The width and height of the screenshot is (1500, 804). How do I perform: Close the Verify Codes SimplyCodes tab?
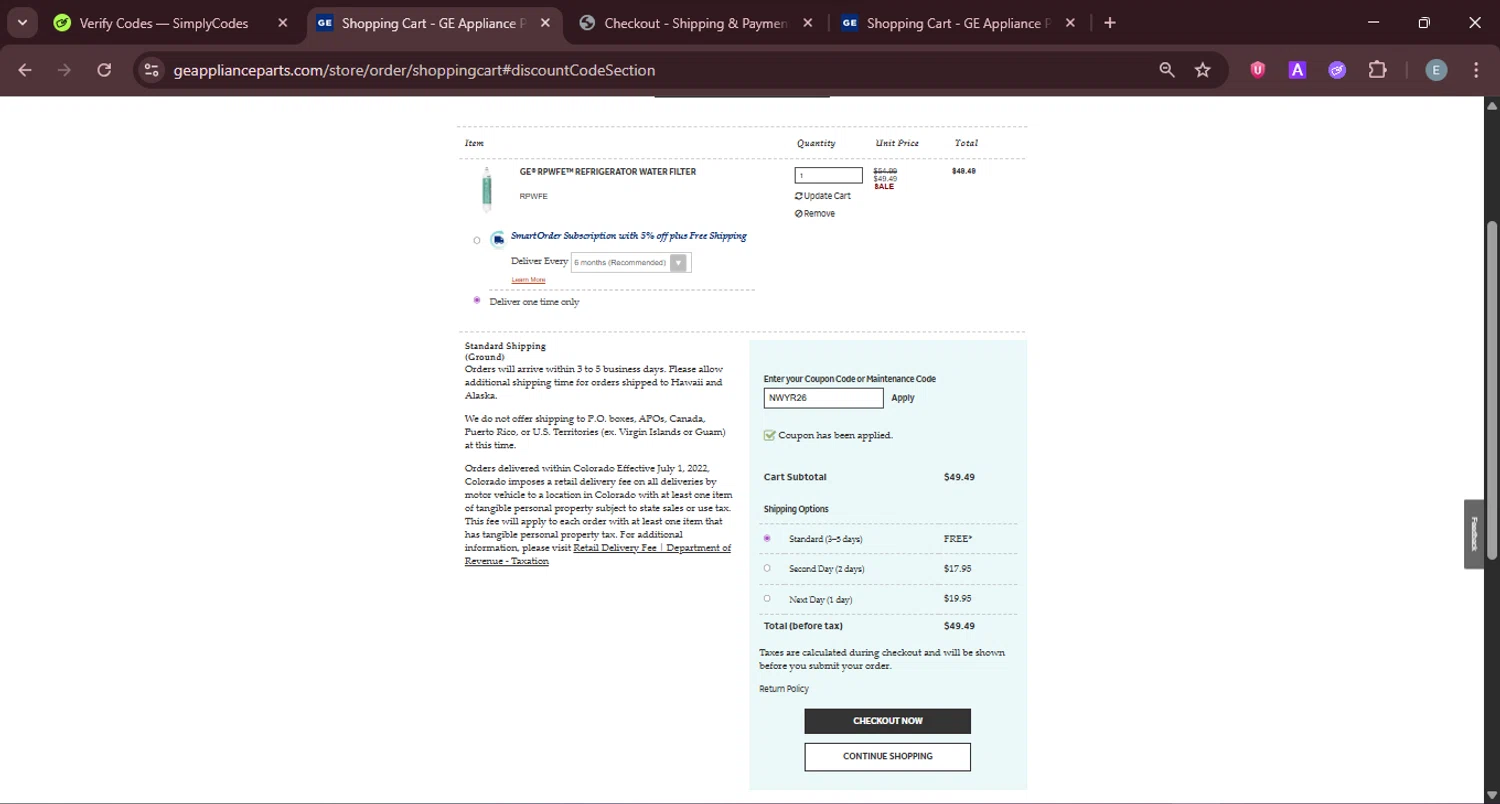pos(283,23)
